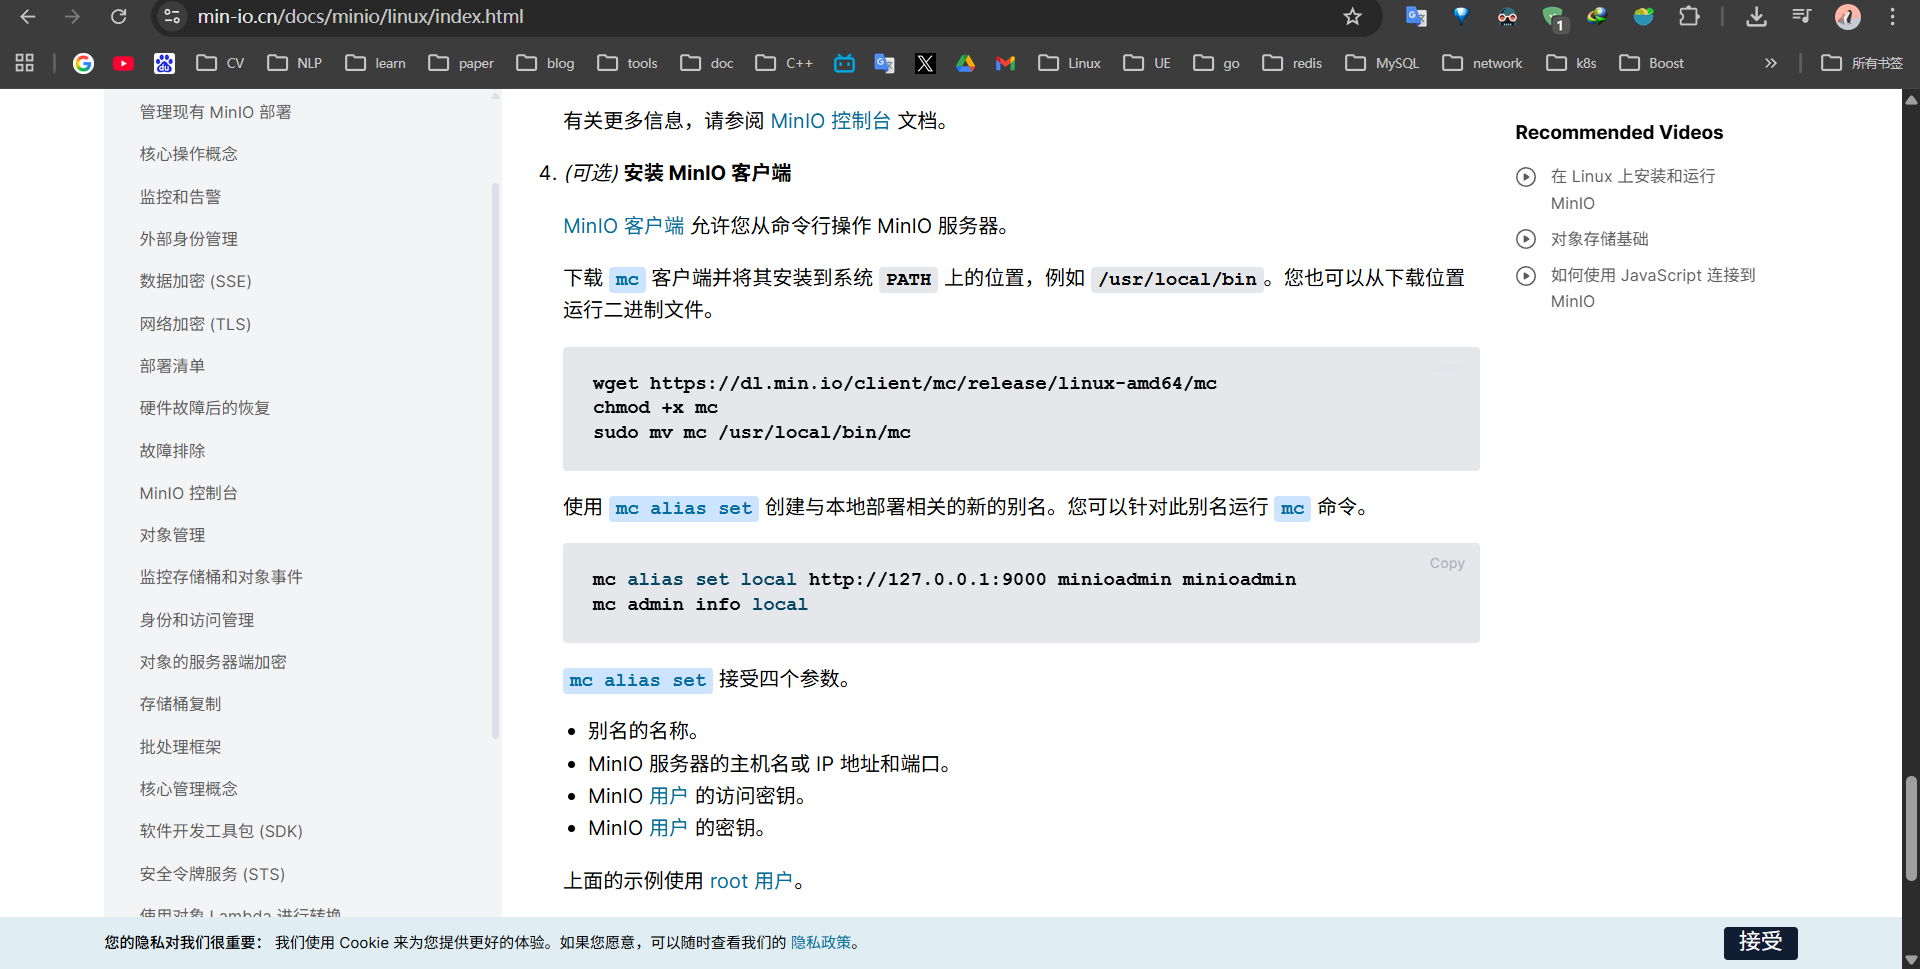This screenshot has width=1920, height=969.
Task: Expand the NLP bookmark folder
Action: (x=294, y=63)
